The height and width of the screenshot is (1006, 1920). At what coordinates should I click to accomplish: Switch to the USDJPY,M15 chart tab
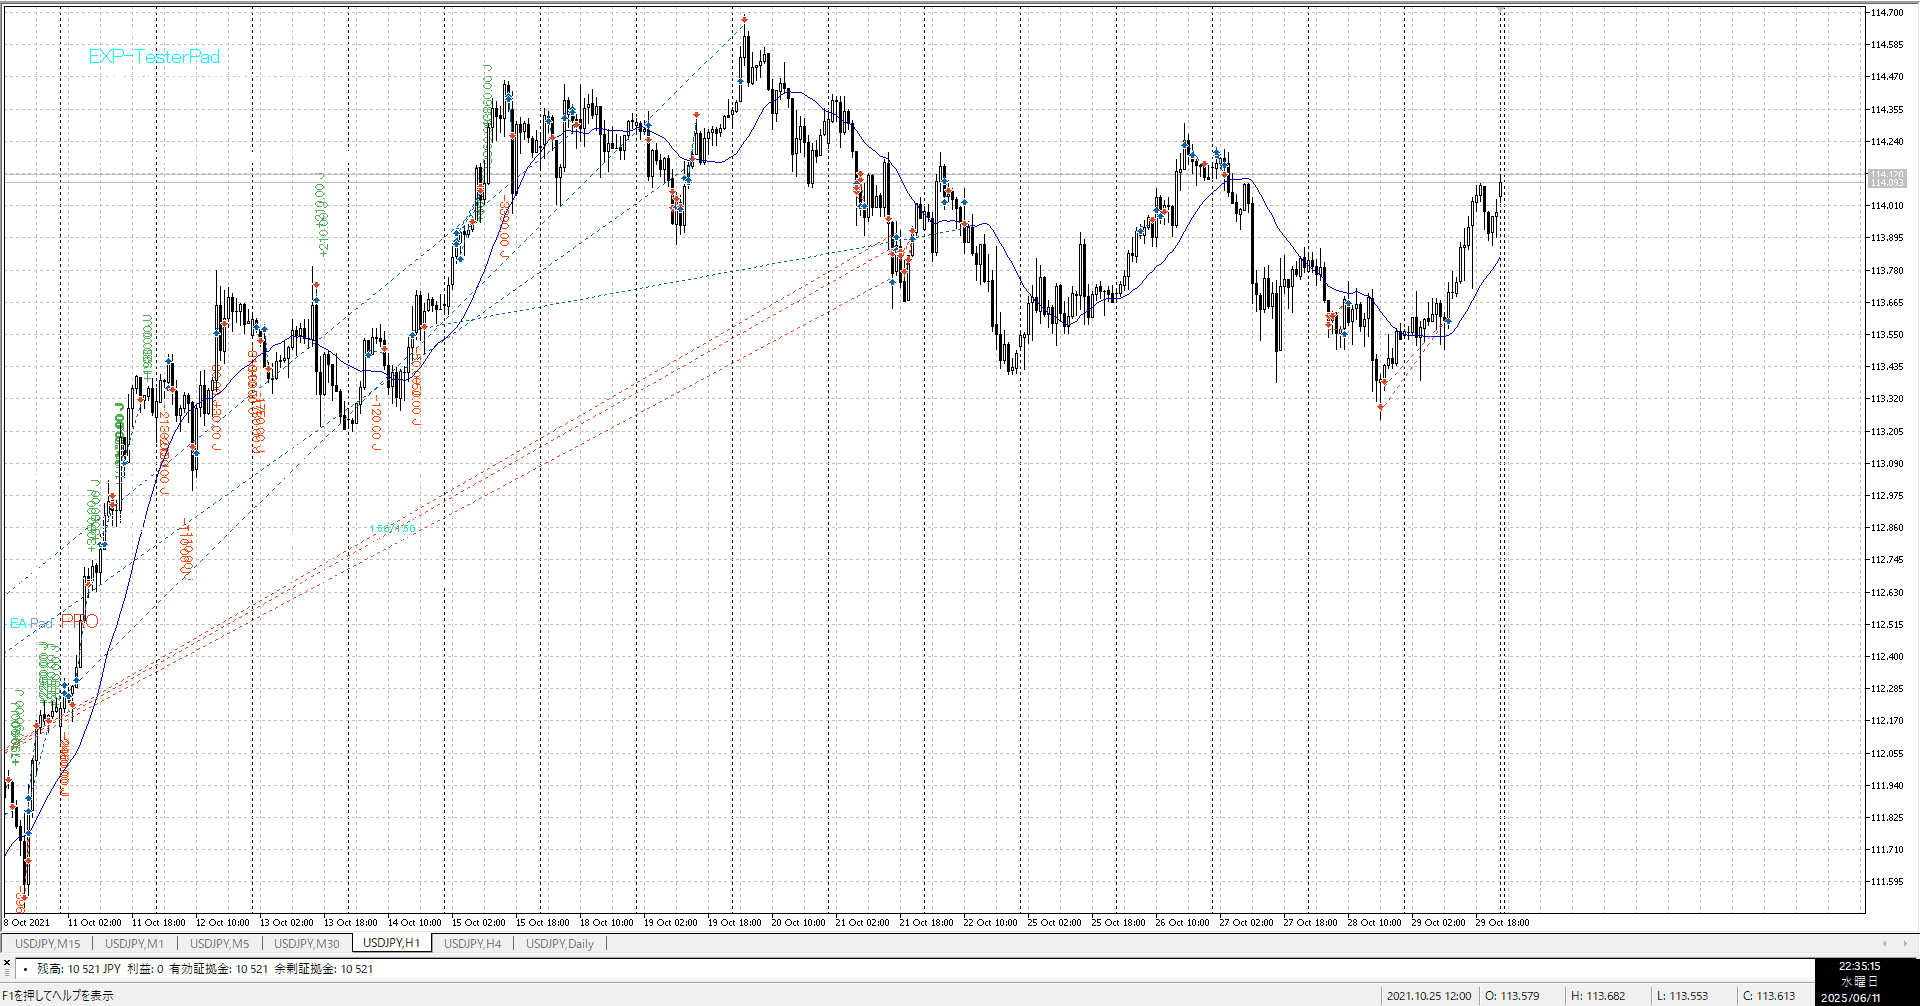click(47, 943)
